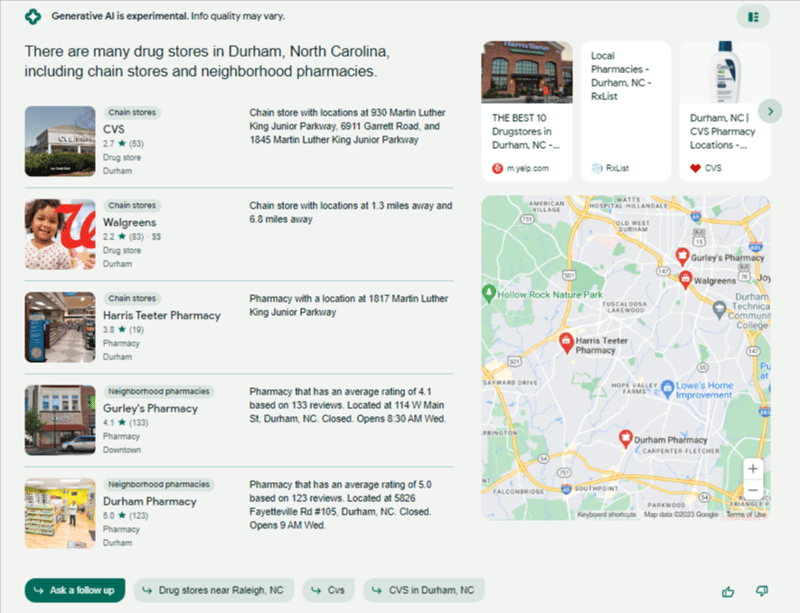
Task: Click the Hollow Rock Nature Park marker
Action: point(489,293)
